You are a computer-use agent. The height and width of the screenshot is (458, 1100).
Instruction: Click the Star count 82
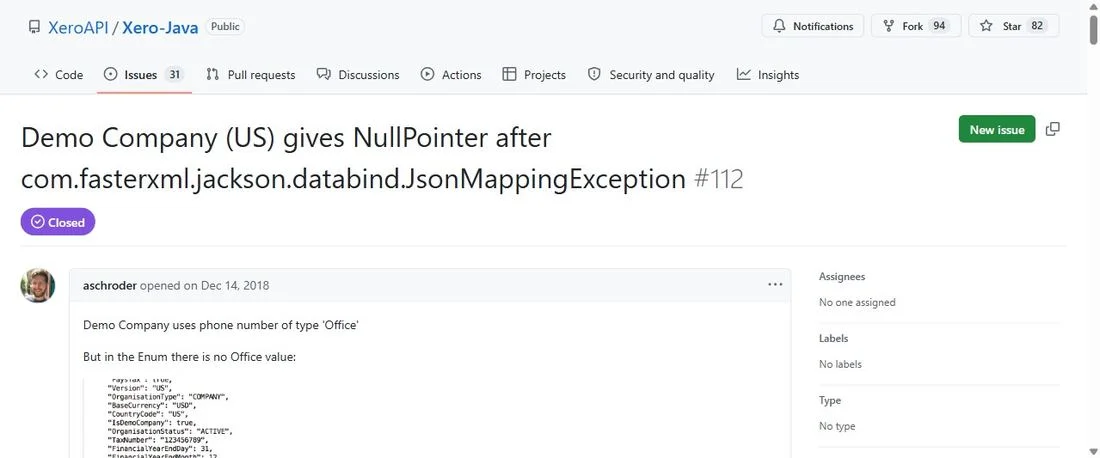tap(1036, 26)
